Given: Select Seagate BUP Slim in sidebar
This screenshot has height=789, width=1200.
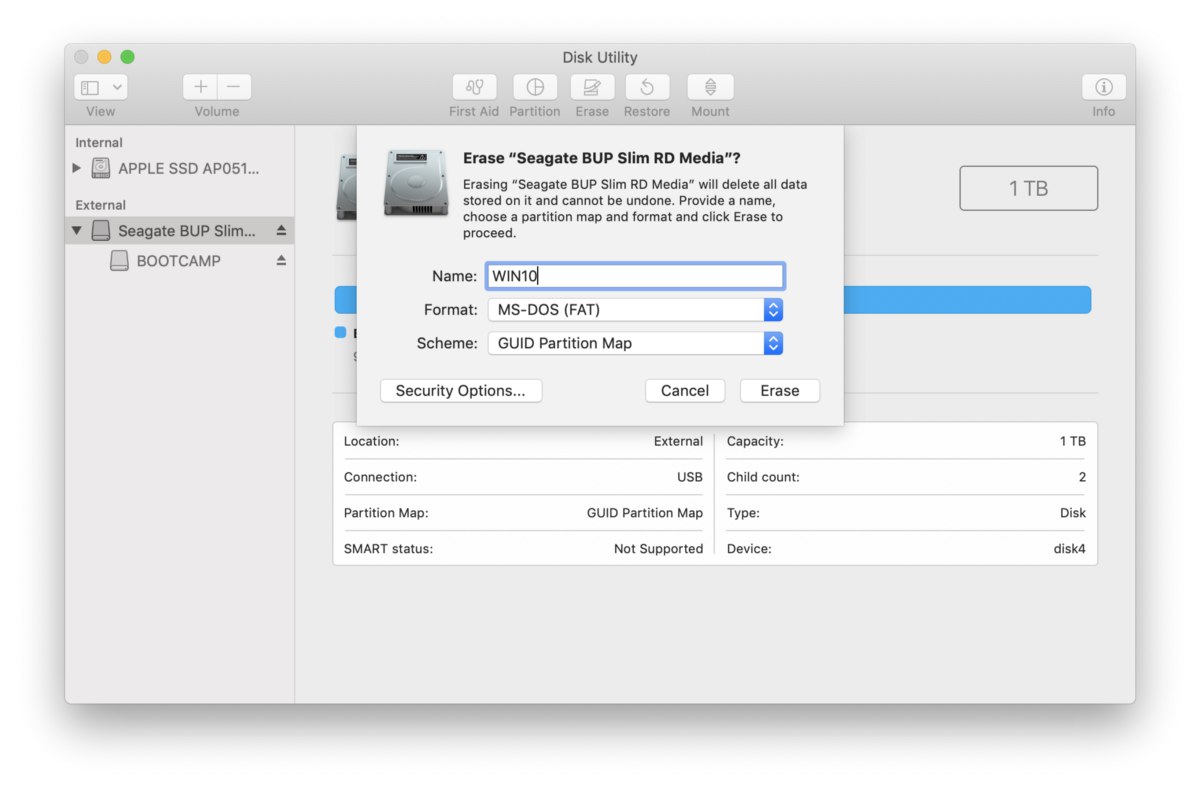Looking at the screenshot, I should (x=180, y=231).
